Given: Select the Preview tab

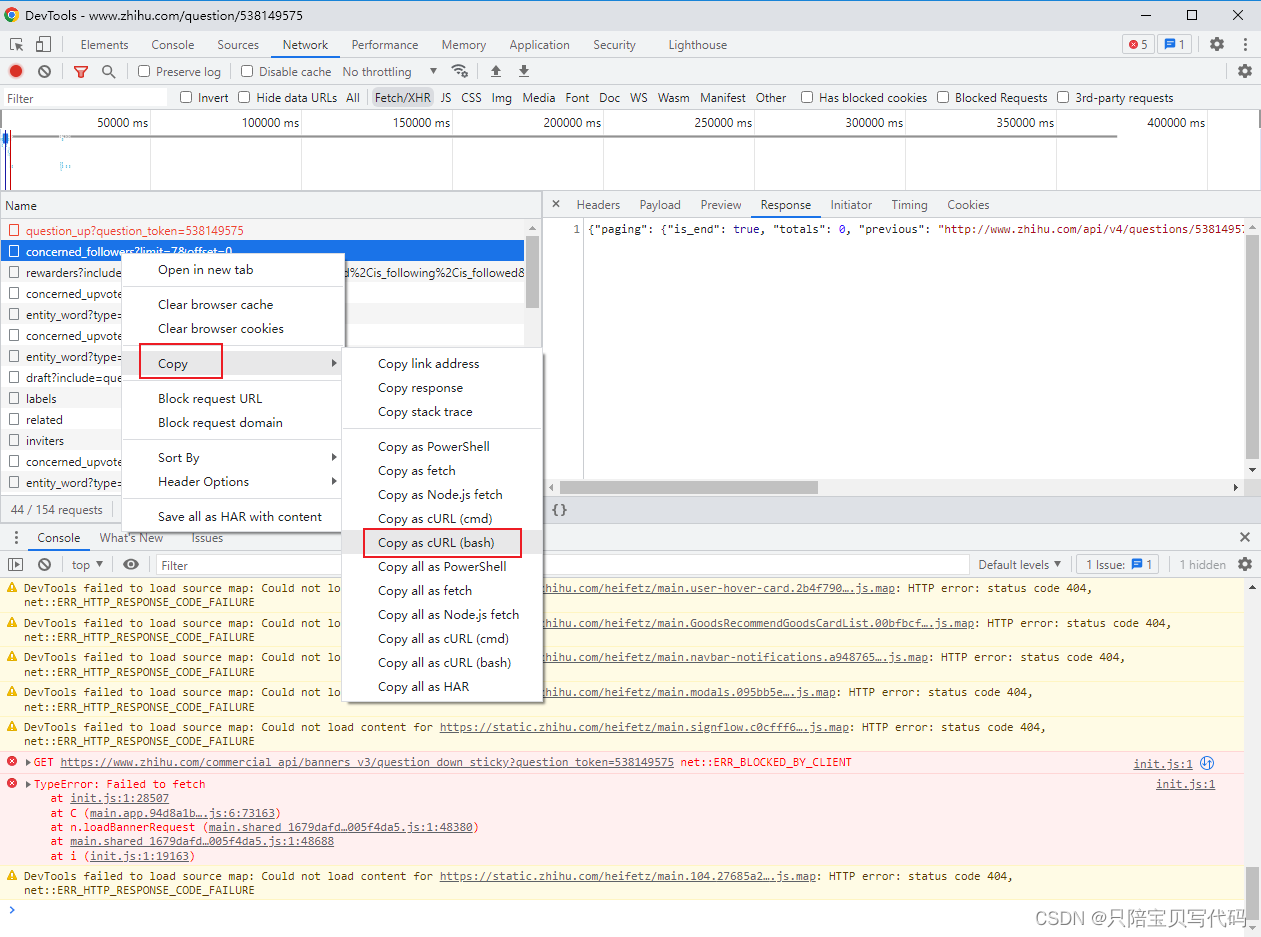Looking at the screenshot, I should [x=721, y=204].
